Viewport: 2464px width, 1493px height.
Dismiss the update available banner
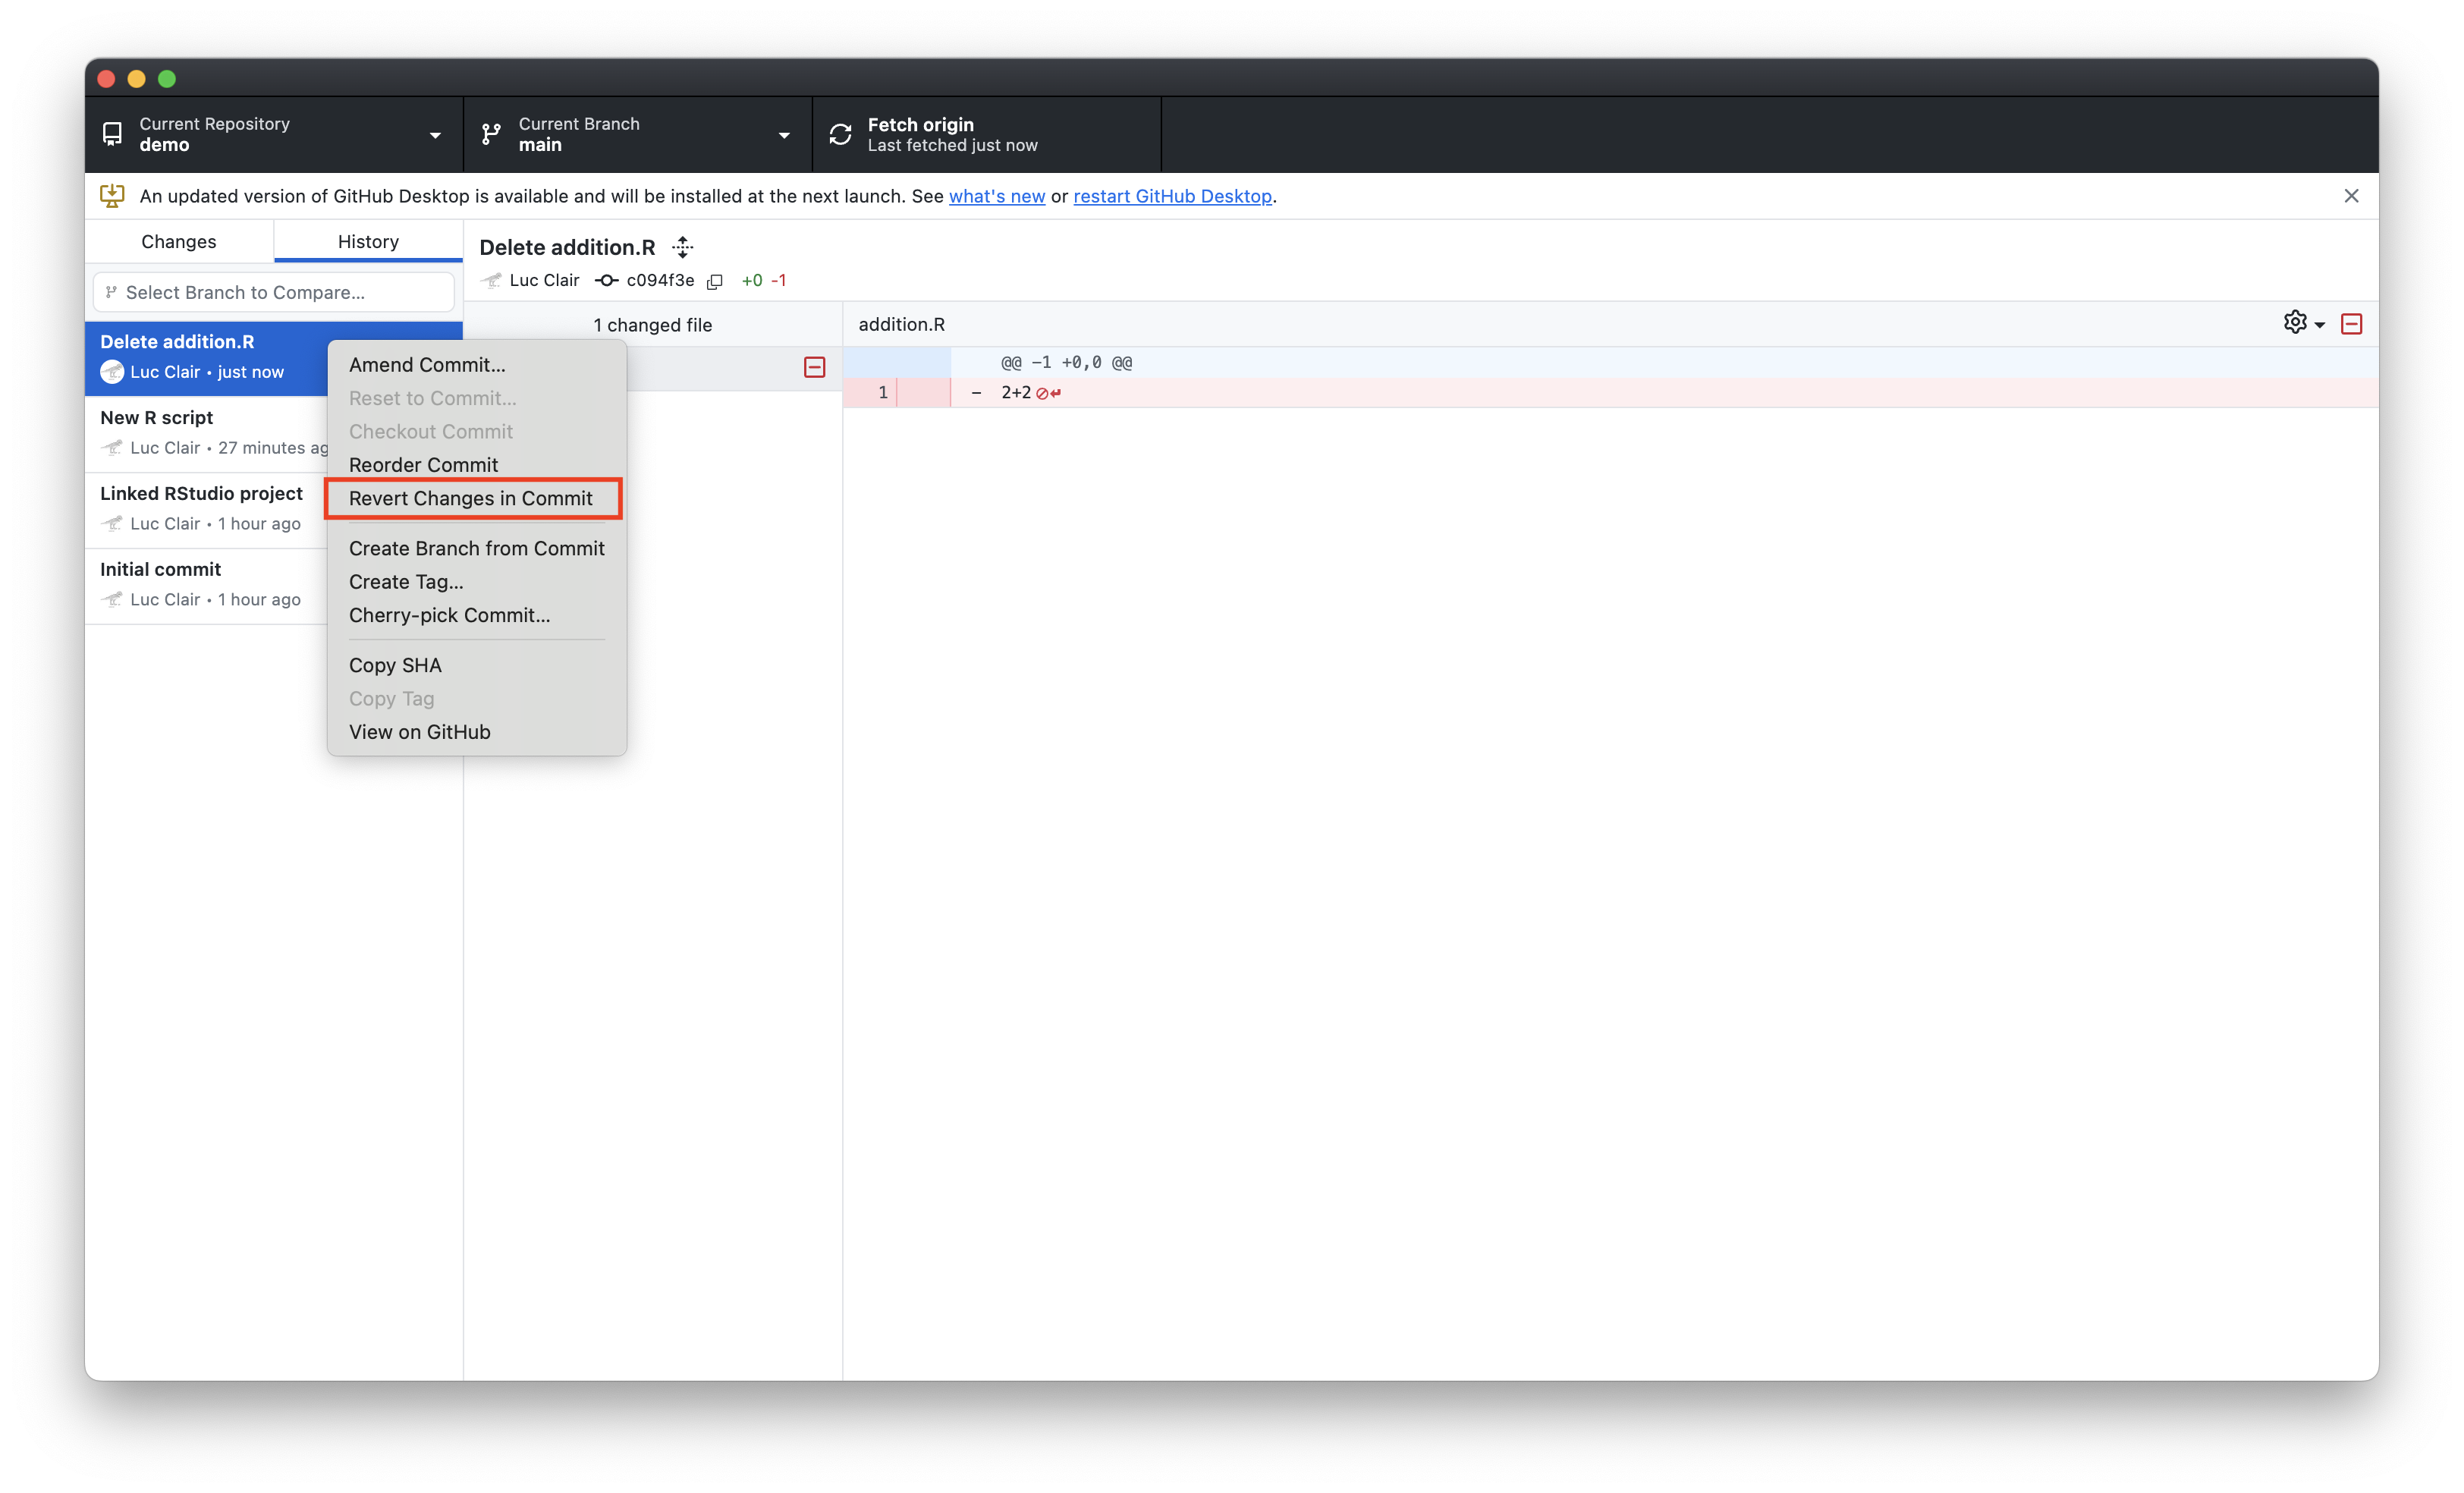(x=2351, y=196)
